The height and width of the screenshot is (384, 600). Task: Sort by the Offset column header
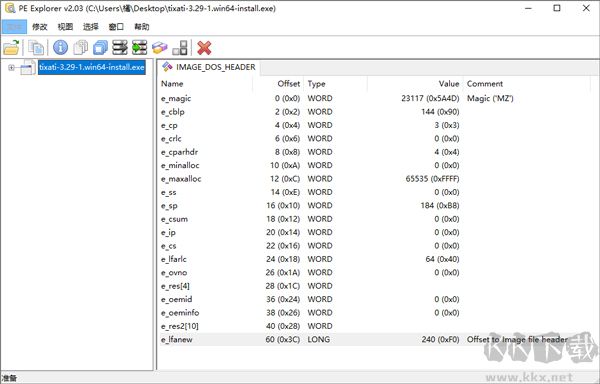pyautogui.click(x=278, y=84)
